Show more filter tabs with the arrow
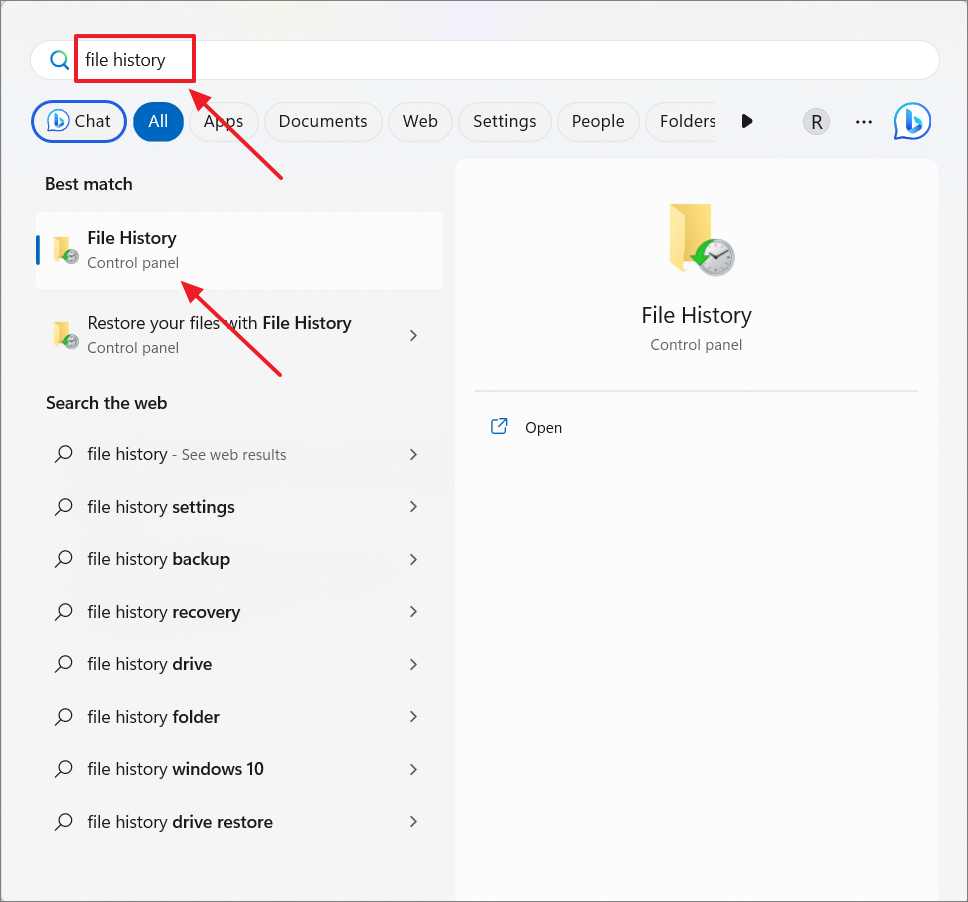968x902 pixels. pos(746,121)
